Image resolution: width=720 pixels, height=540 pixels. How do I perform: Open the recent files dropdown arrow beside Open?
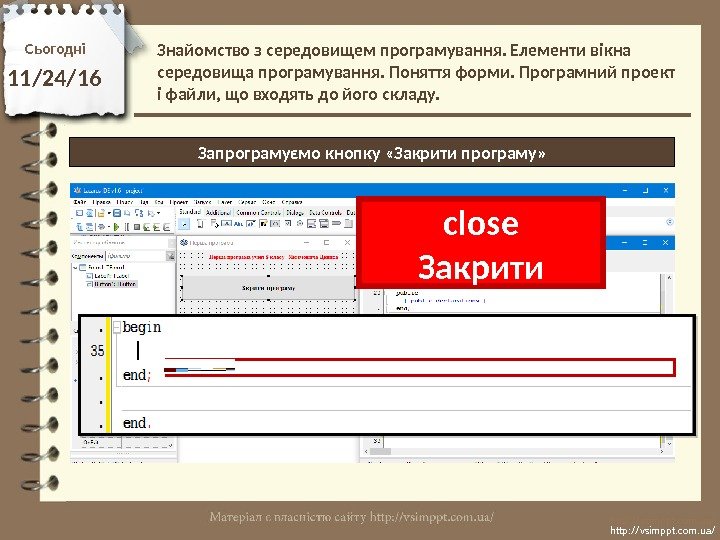coord(109,213)
